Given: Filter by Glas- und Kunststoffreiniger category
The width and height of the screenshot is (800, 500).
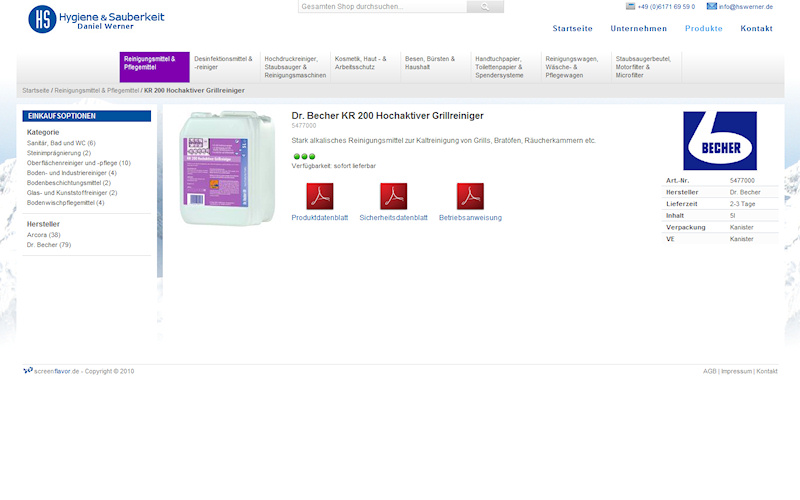Looking at the screenshot, I should tap(72, 193).
